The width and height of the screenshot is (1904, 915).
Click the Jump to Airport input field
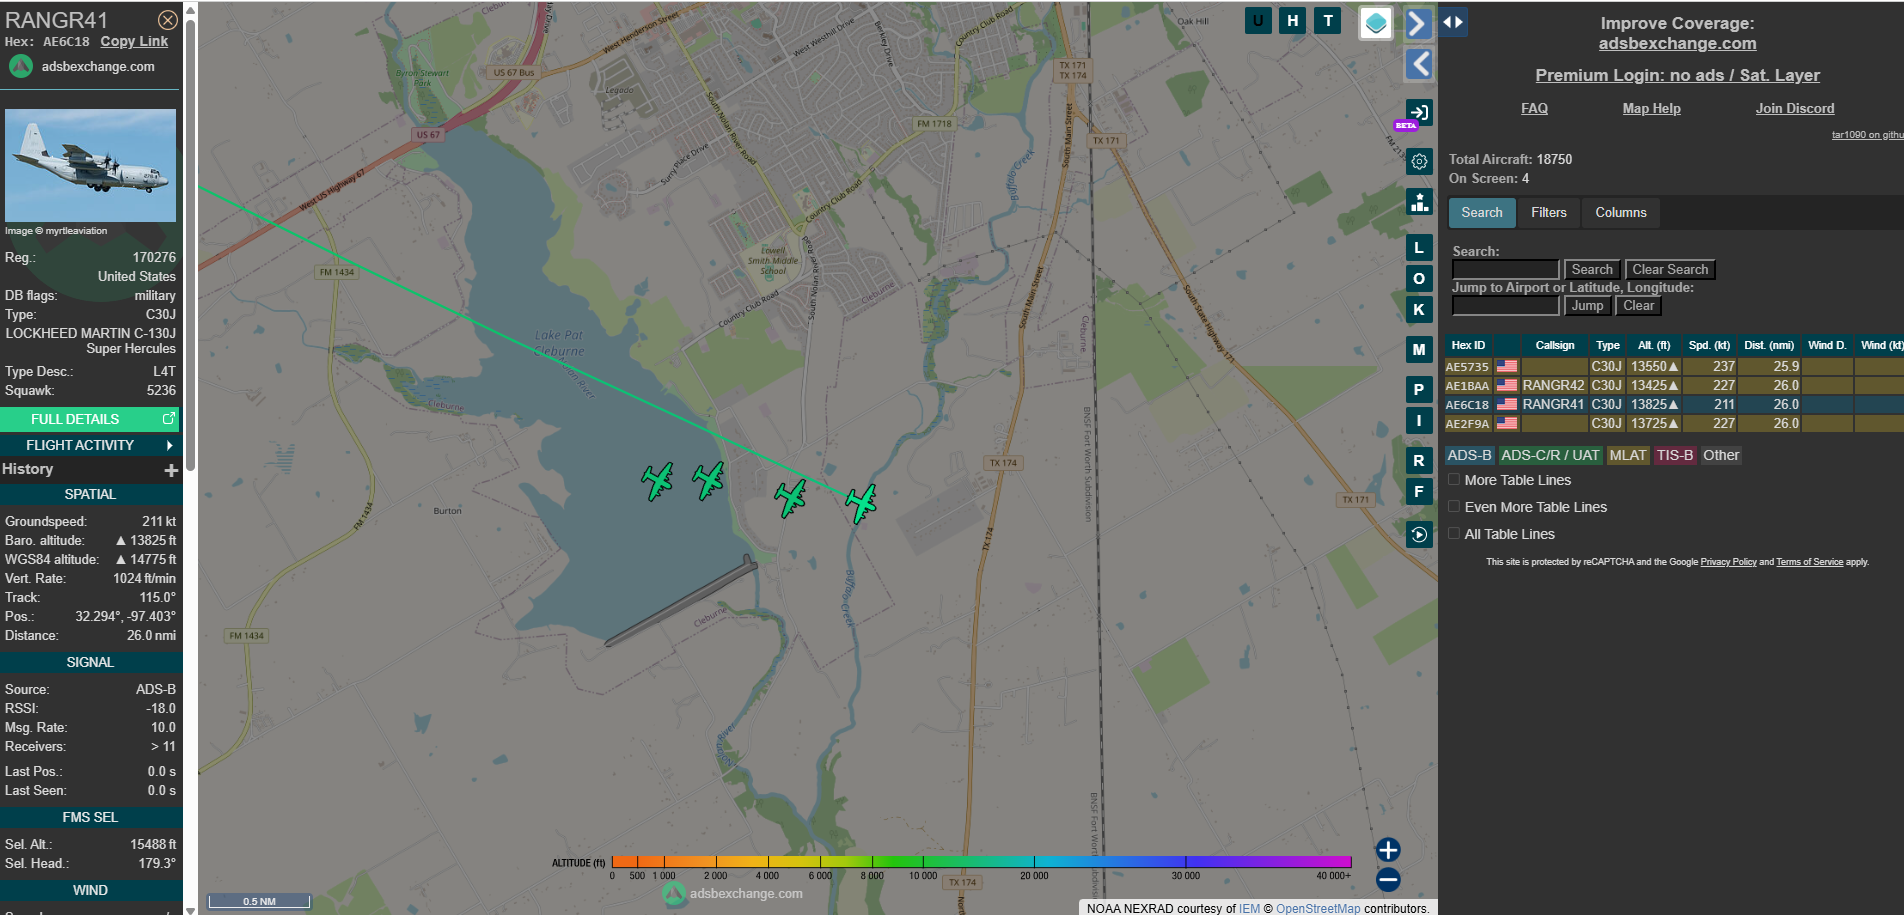[x=1506, y=306]
